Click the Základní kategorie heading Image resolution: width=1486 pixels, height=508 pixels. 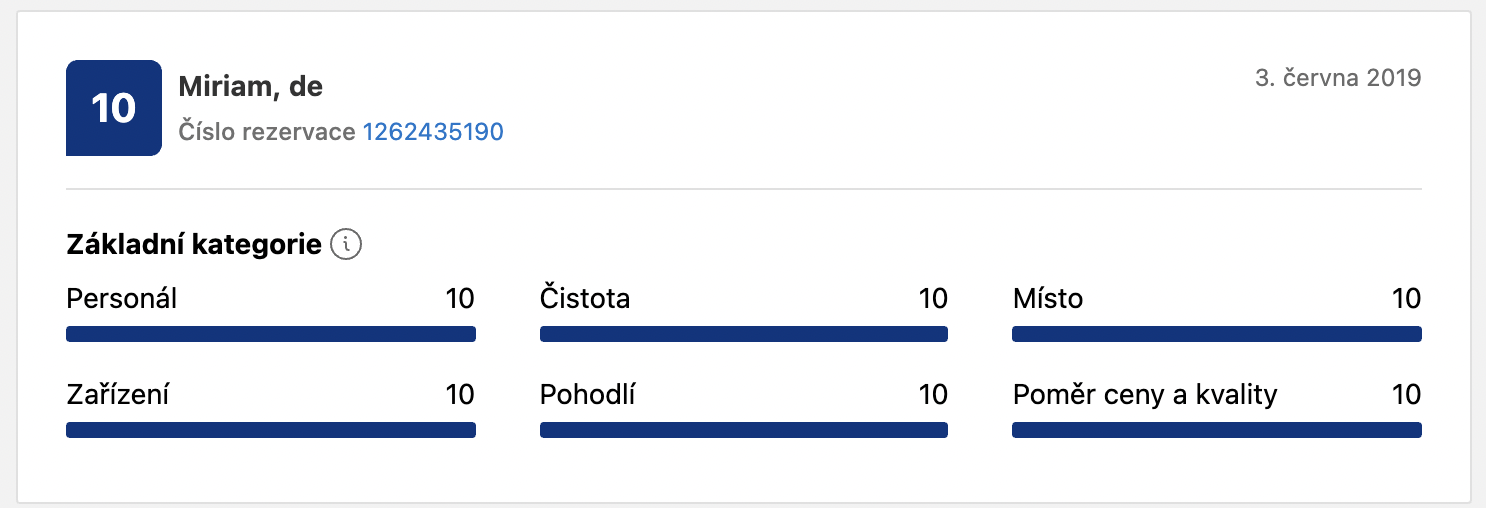(194, 244)
